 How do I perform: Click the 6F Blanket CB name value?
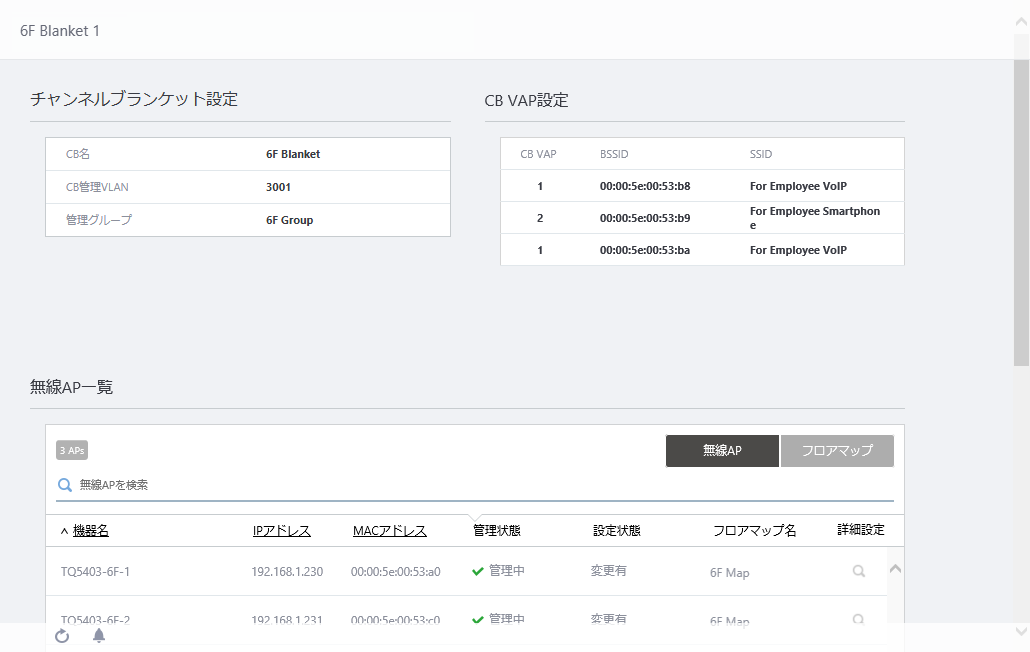pos(293,154)
